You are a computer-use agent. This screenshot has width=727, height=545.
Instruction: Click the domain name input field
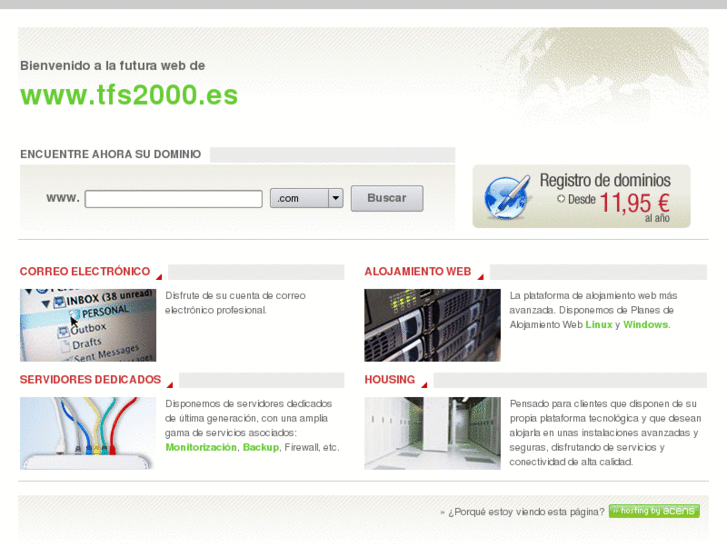(173, 199)
